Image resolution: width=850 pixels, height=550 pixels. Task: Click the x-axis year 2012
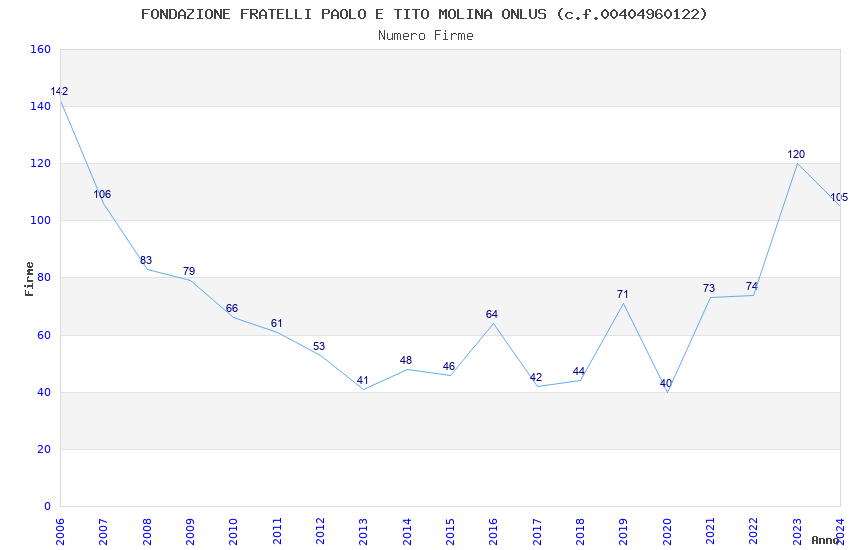[320, 531]
